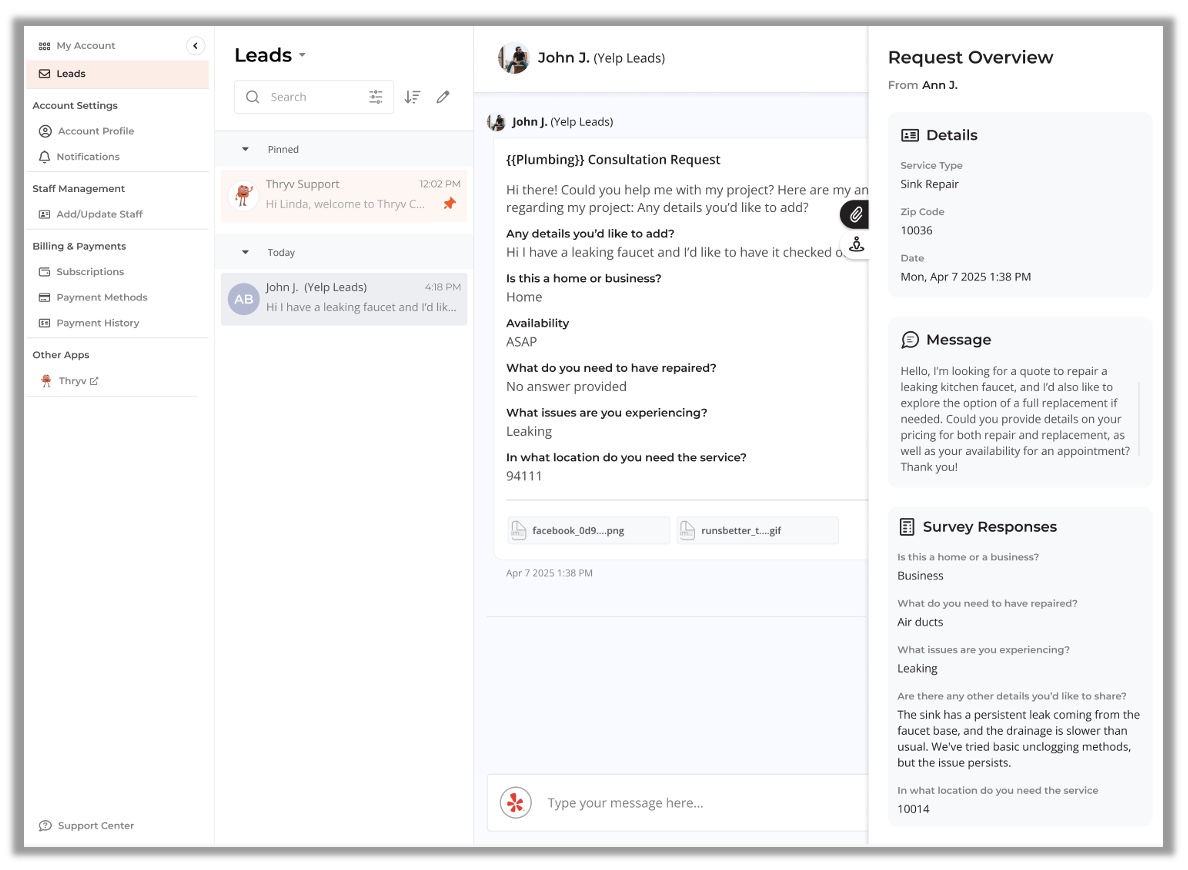Click the Message section scrollbar
1188x870 pixels.
1139,418
